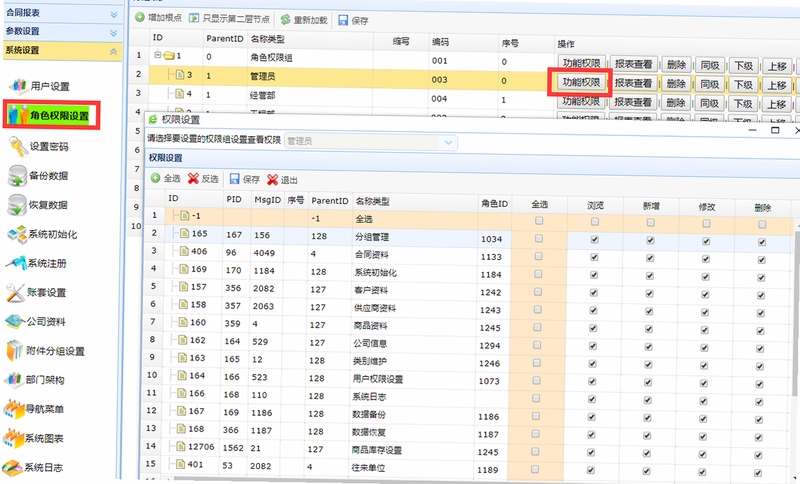Screen dimensions: 800x484
Task: Click the 系统日志 cell in permissions grid
Action: click(369, 396)
